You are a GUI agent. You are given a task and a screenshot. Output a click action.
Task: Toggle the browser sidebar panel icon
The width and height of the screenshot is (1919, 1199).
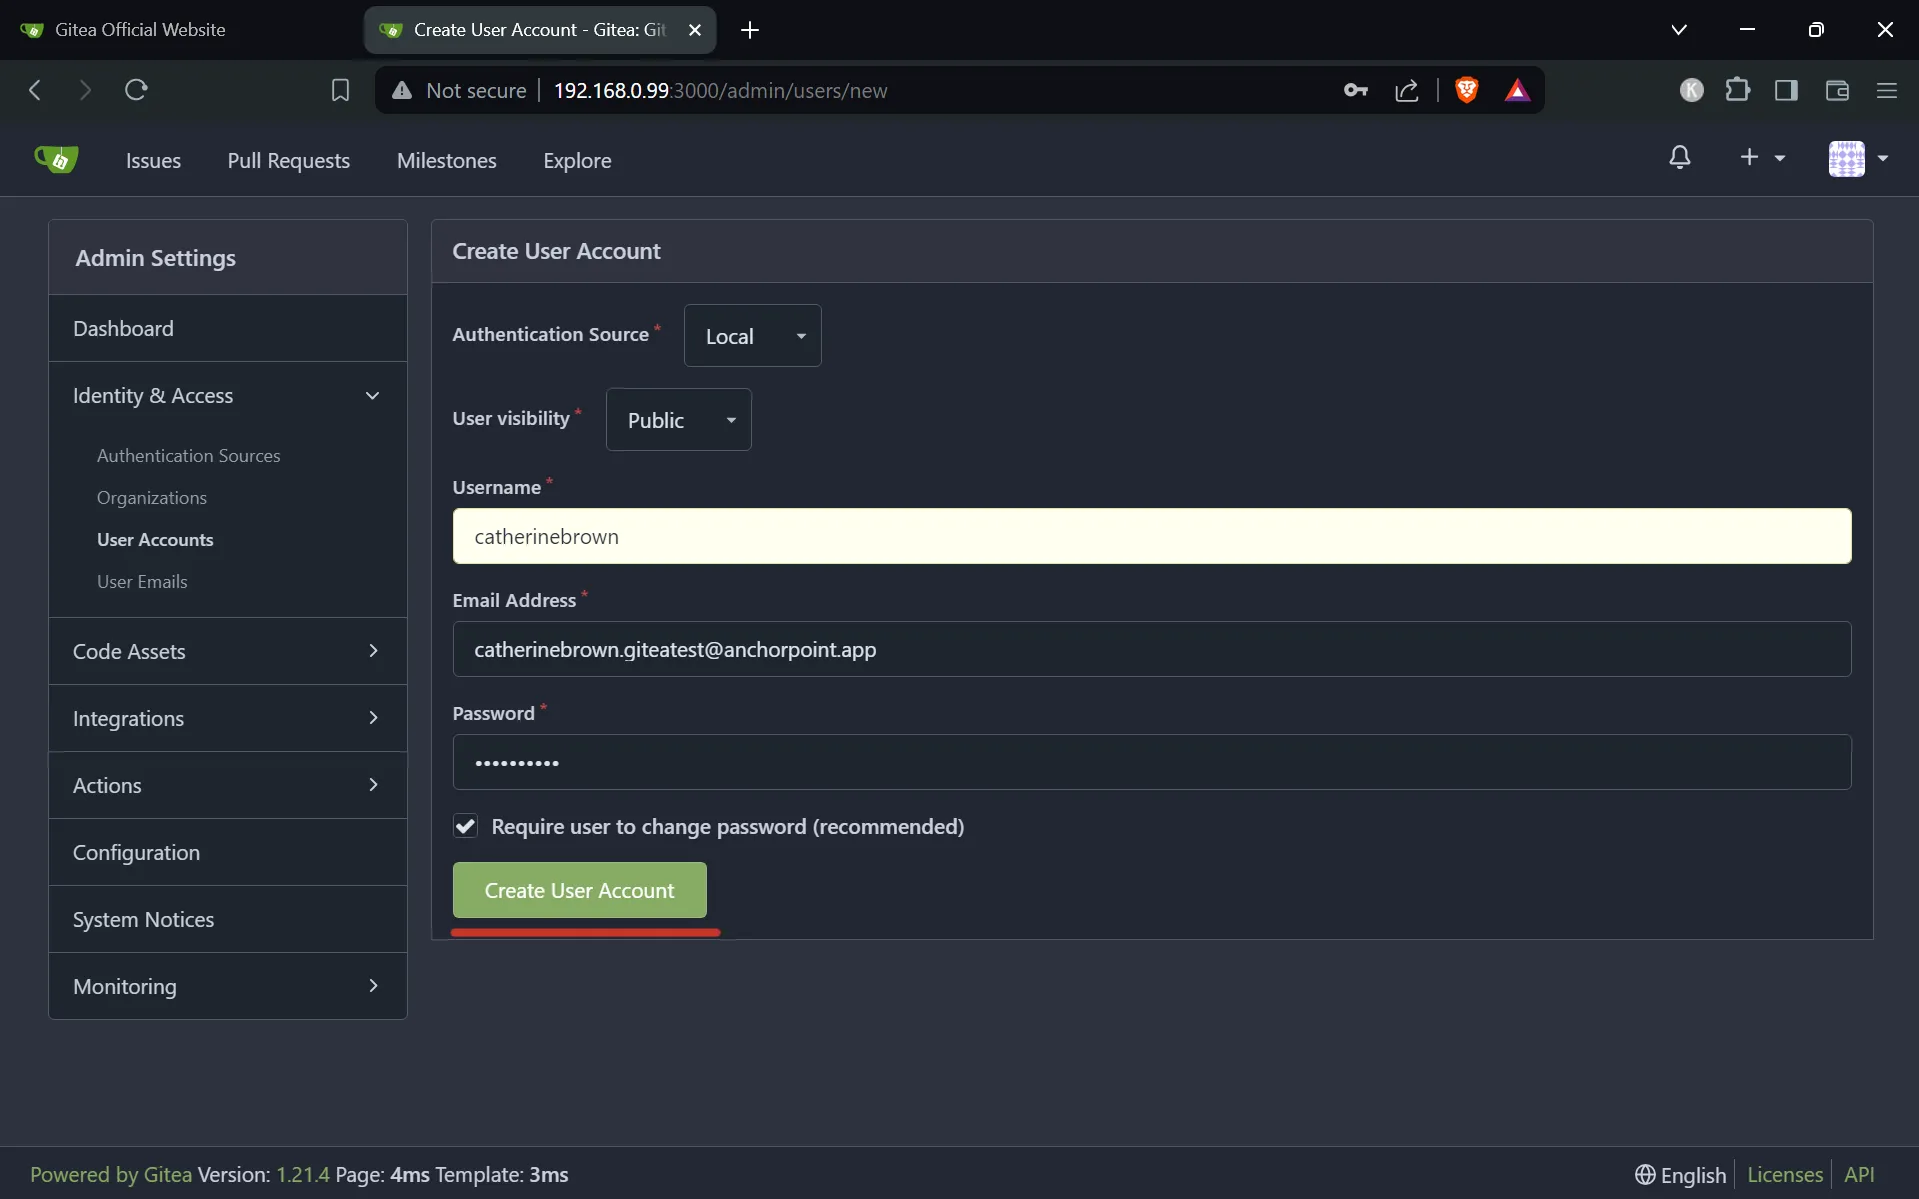tap(1786, 90)
